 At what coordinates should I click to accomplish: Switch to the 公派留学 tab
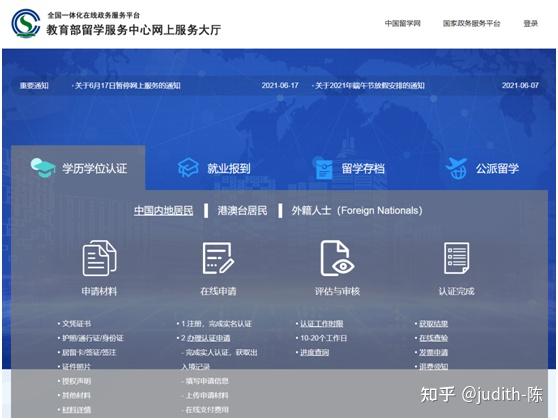tap(483, 168)
